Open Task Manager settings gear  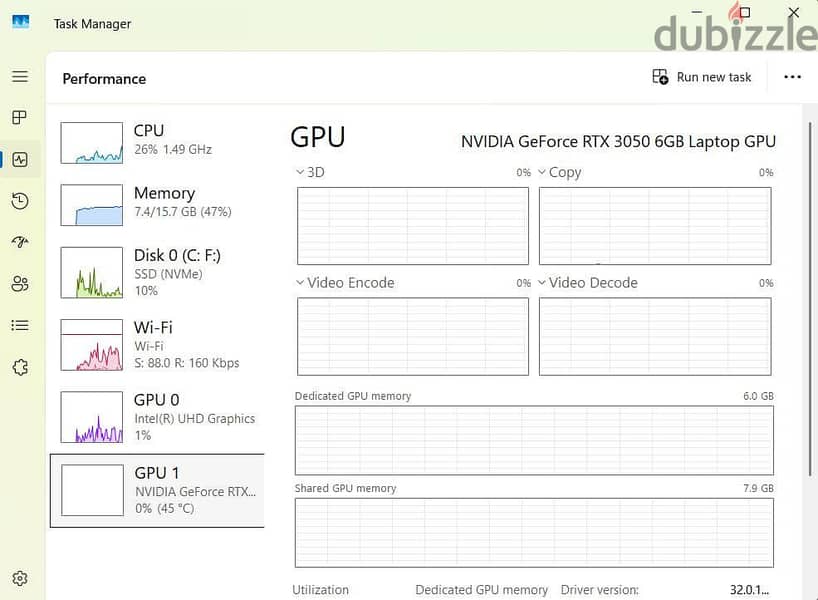pos(20,578)
